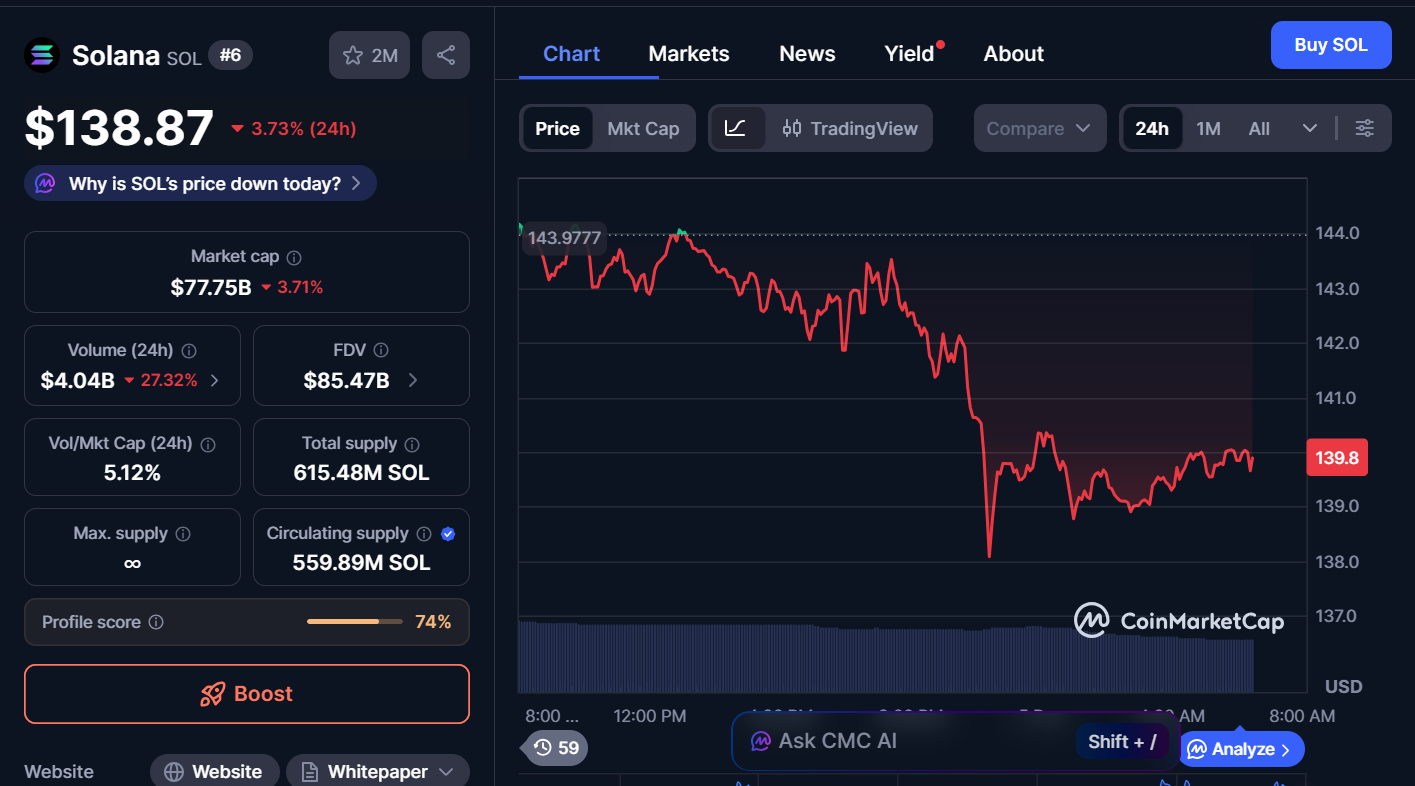Toggle chart to Price view
The height and width of the screenshot is (786, 1415).
tap(557, 128)
